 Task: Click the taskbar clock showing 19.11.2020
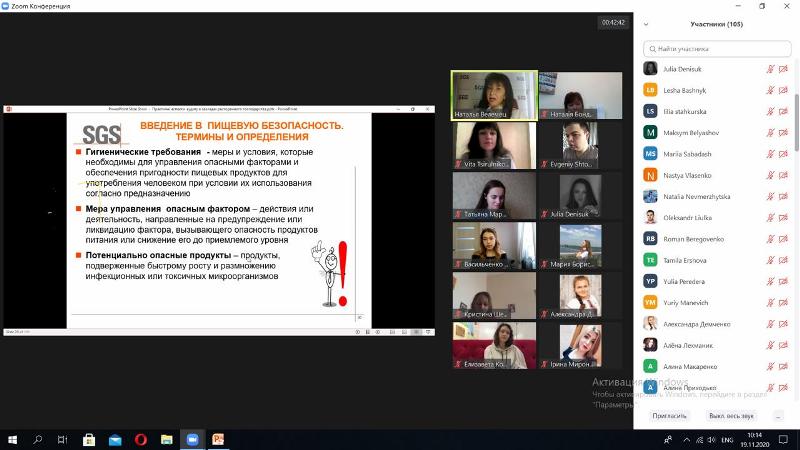coord(755,440)
